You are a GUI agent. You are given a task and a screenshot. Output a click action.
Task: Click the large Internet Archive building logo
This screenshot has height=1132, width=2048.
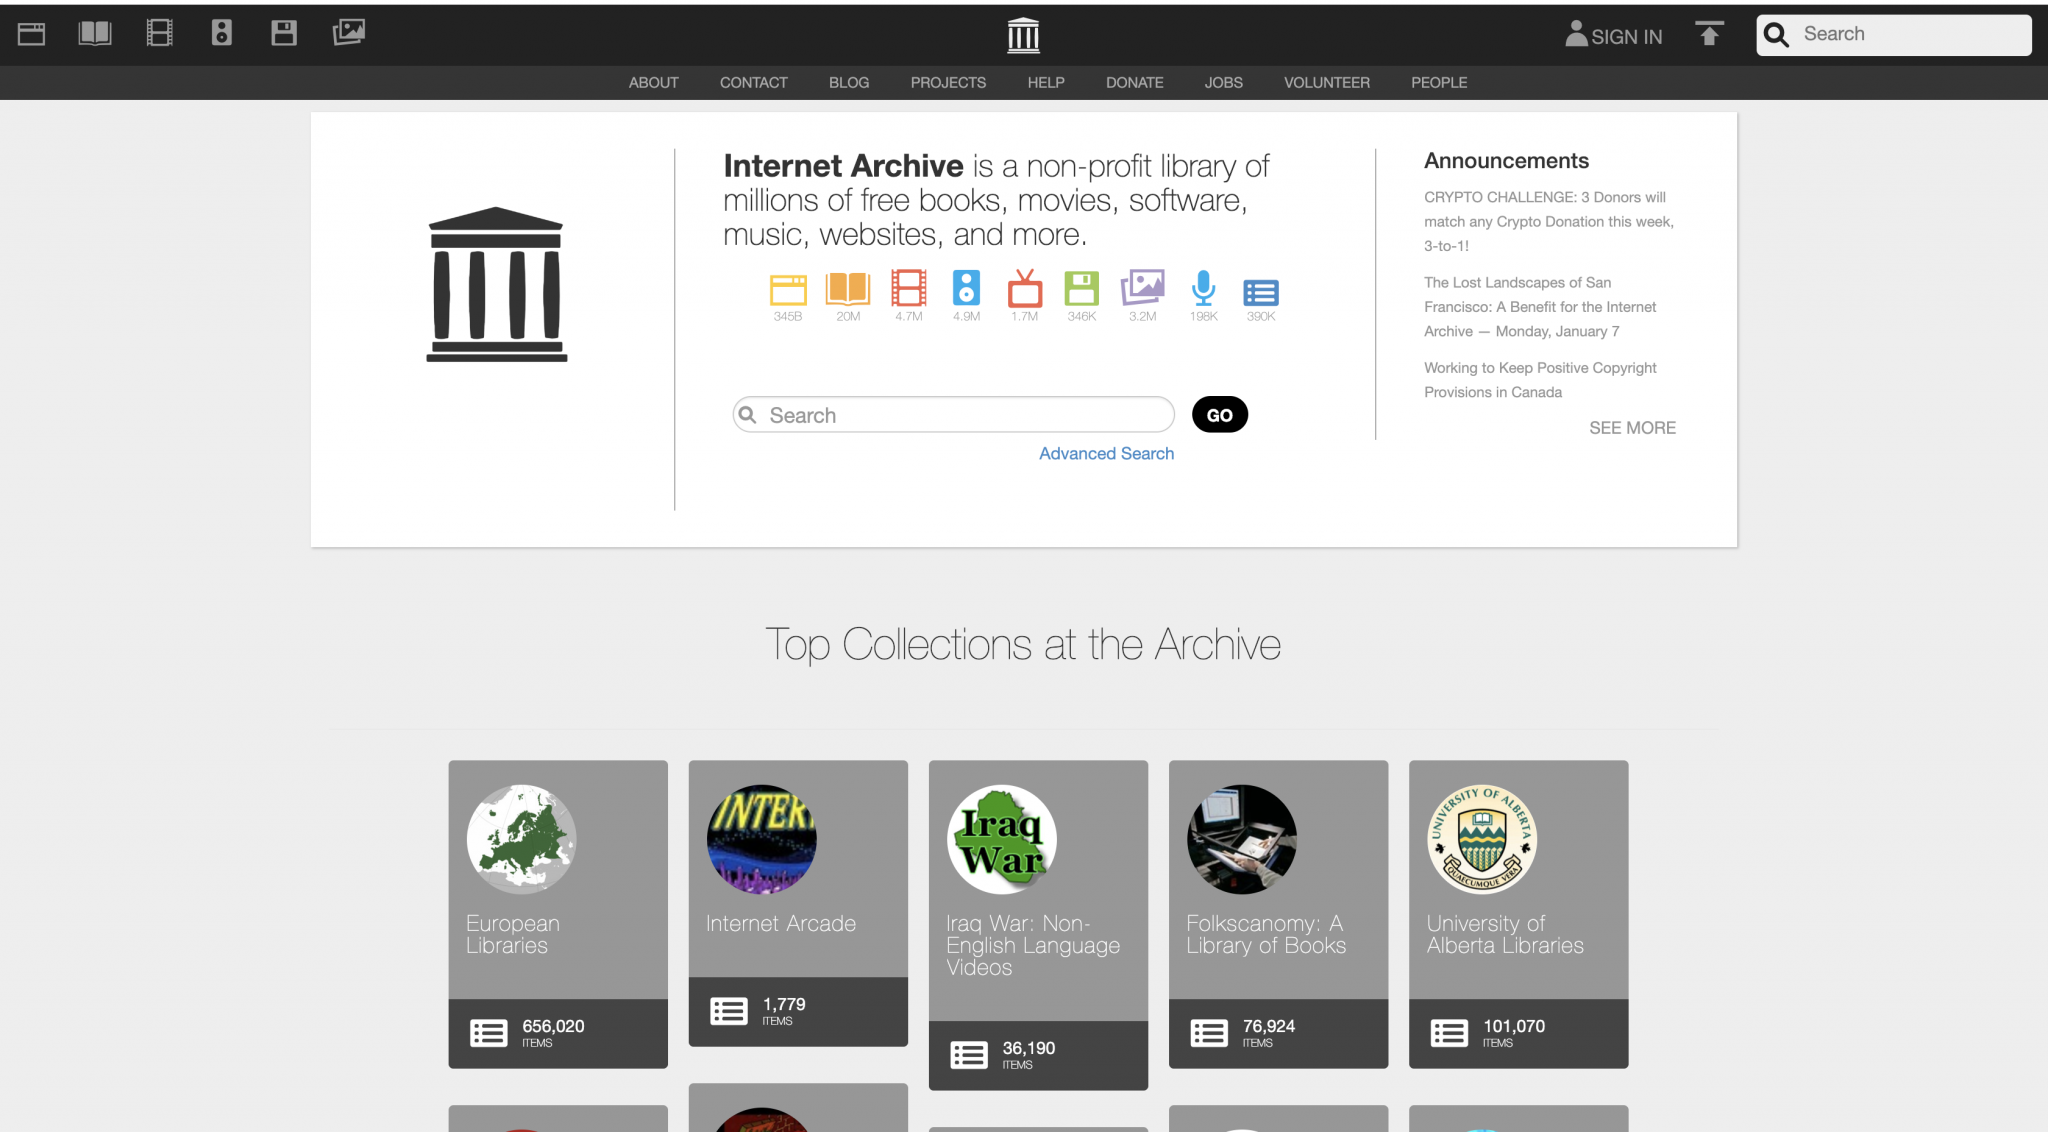click(x=497, y=284)
